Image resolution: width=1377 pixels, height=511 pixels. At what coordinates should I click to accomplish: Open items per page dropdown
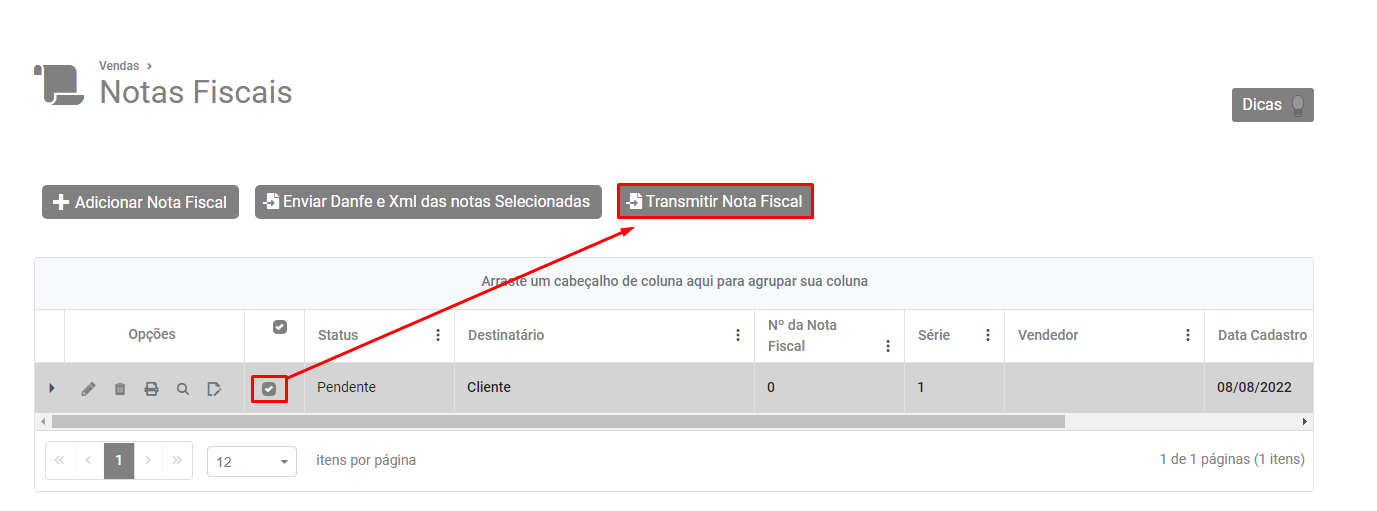click(x=252, y=462)
